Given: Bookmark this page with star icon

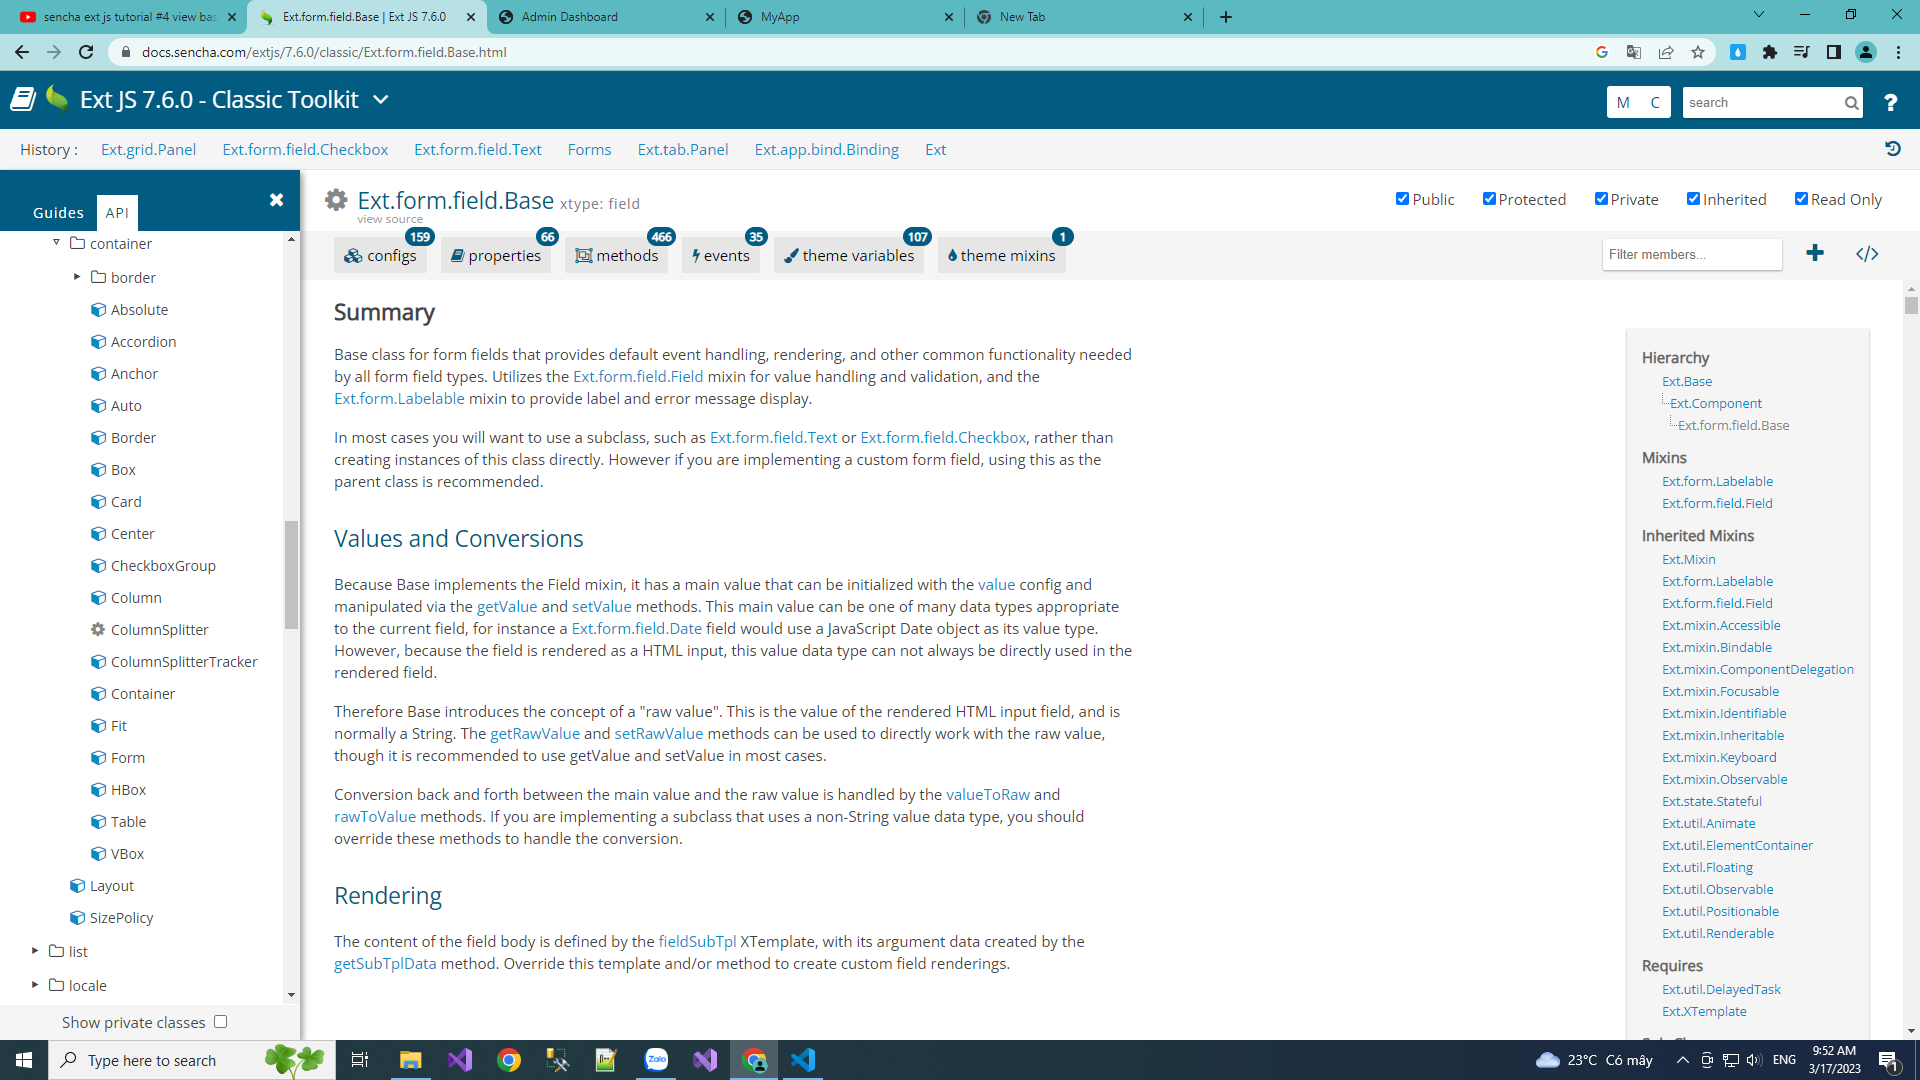Looking at the screenshot, I should (1698, 52).
